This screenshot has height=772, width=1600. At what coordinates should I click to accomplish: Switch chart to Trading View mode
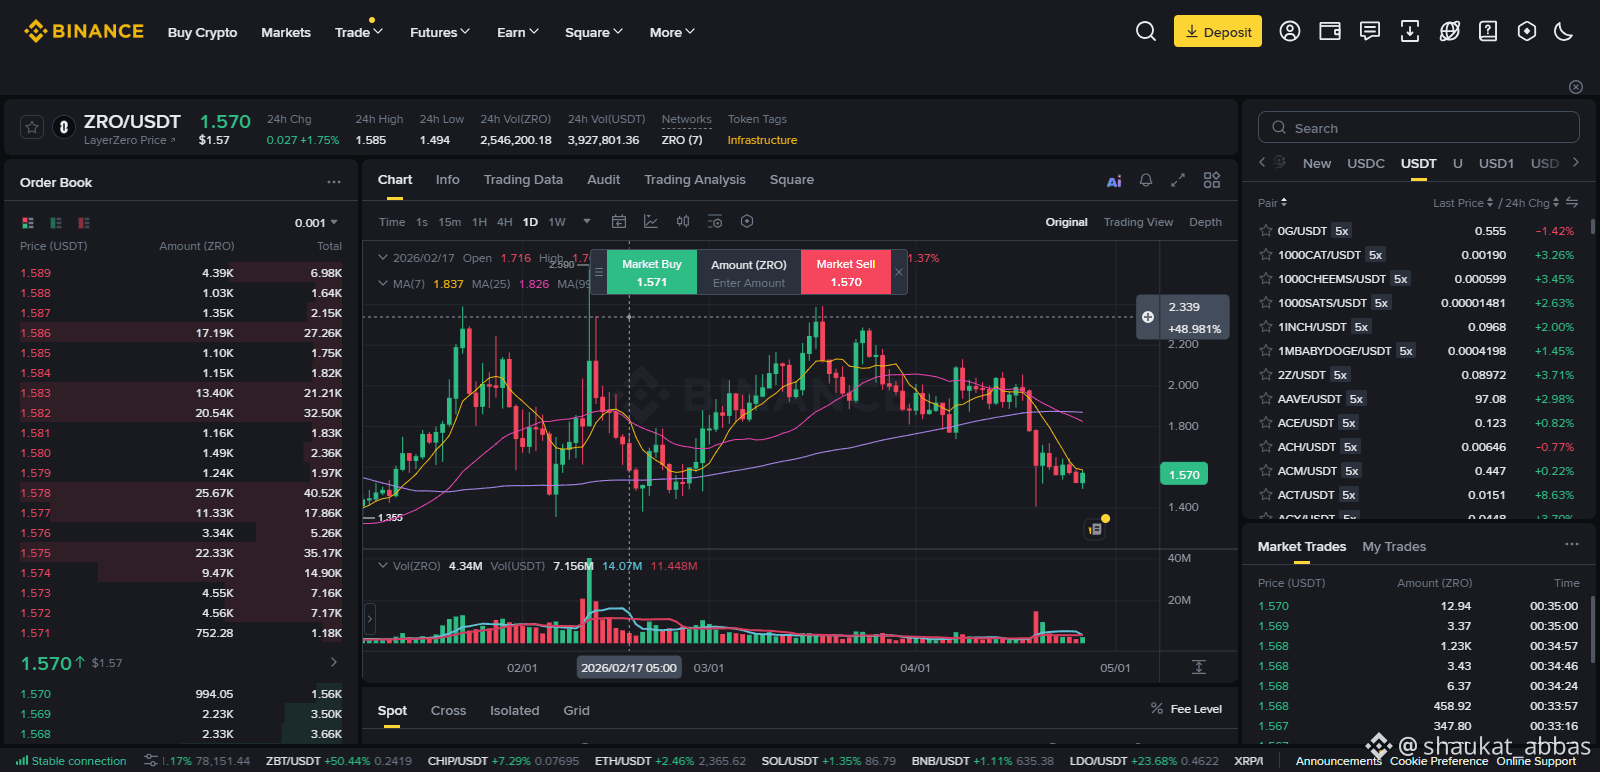pyautogui.click(x=1138, y=222)
